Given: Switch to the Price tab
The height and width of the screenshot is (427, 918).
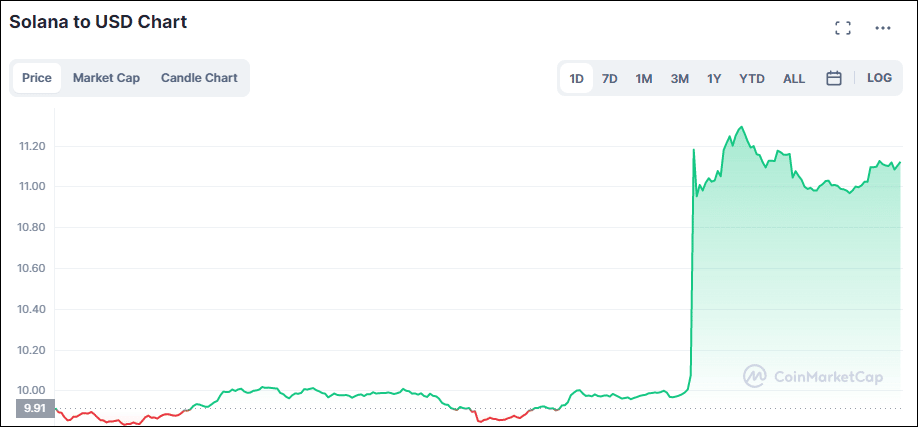Looking at the screenshot, I should pos(37,78).
